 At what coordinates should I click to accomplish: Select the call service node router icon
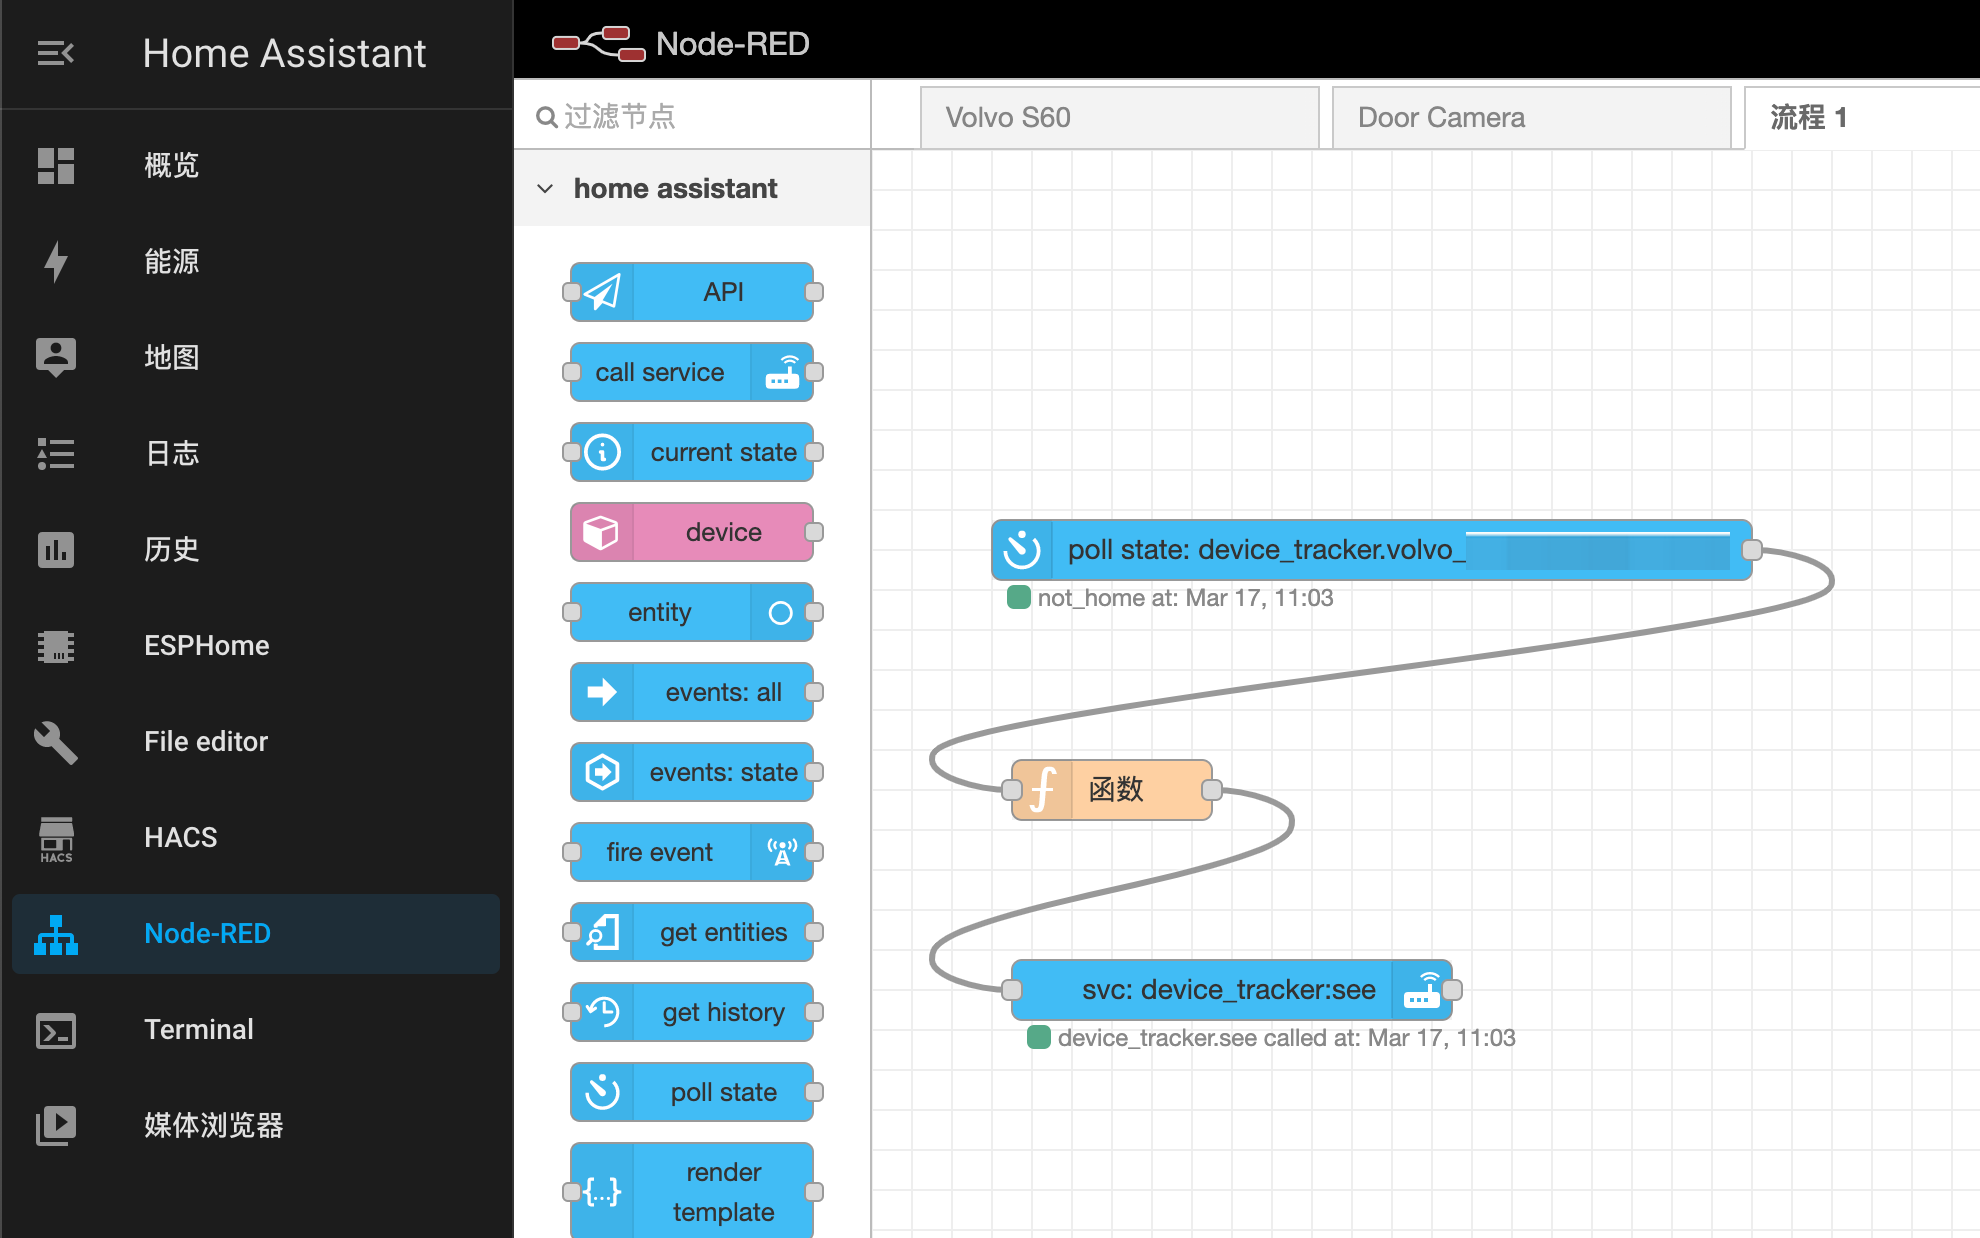(783, 372)
